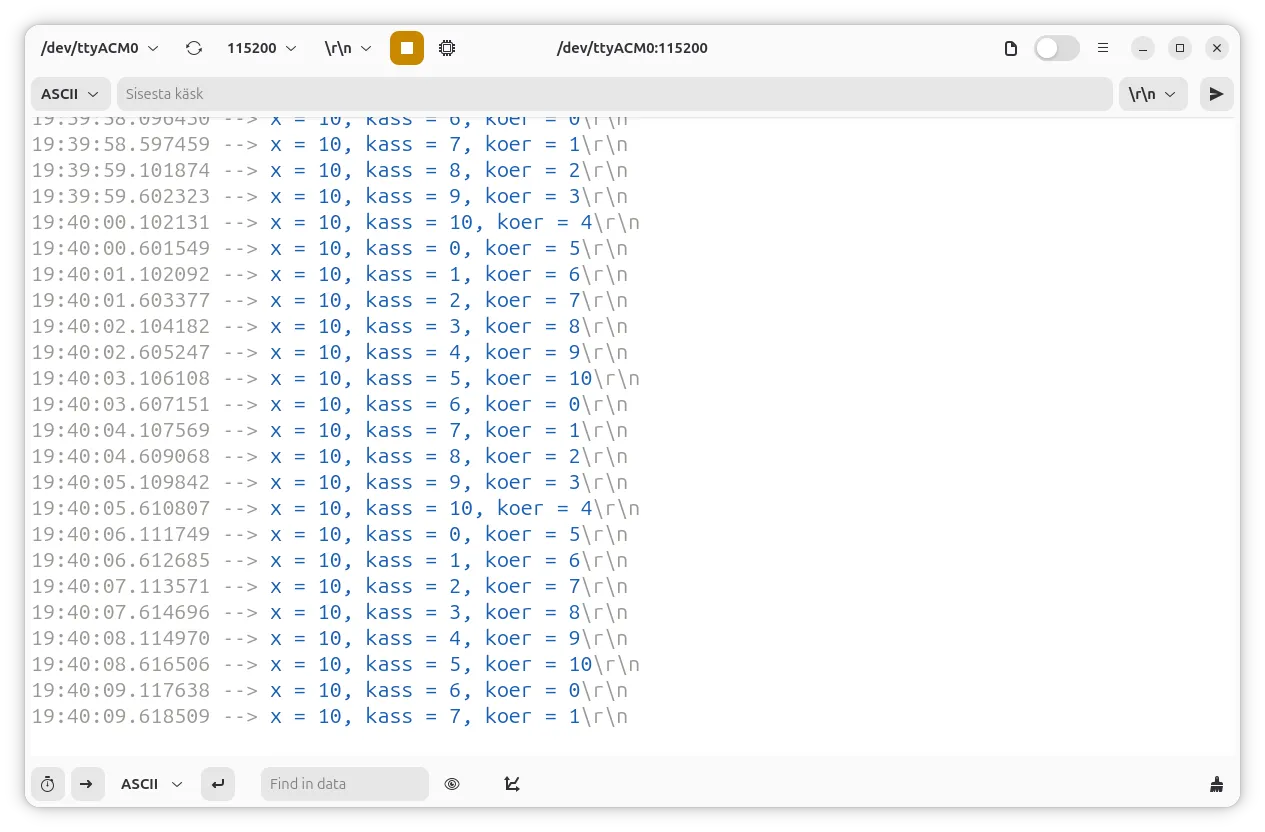Click the log line at 19:40:09.117638
Viewport: 1265px width, 832px height.
tap(330, 690)
